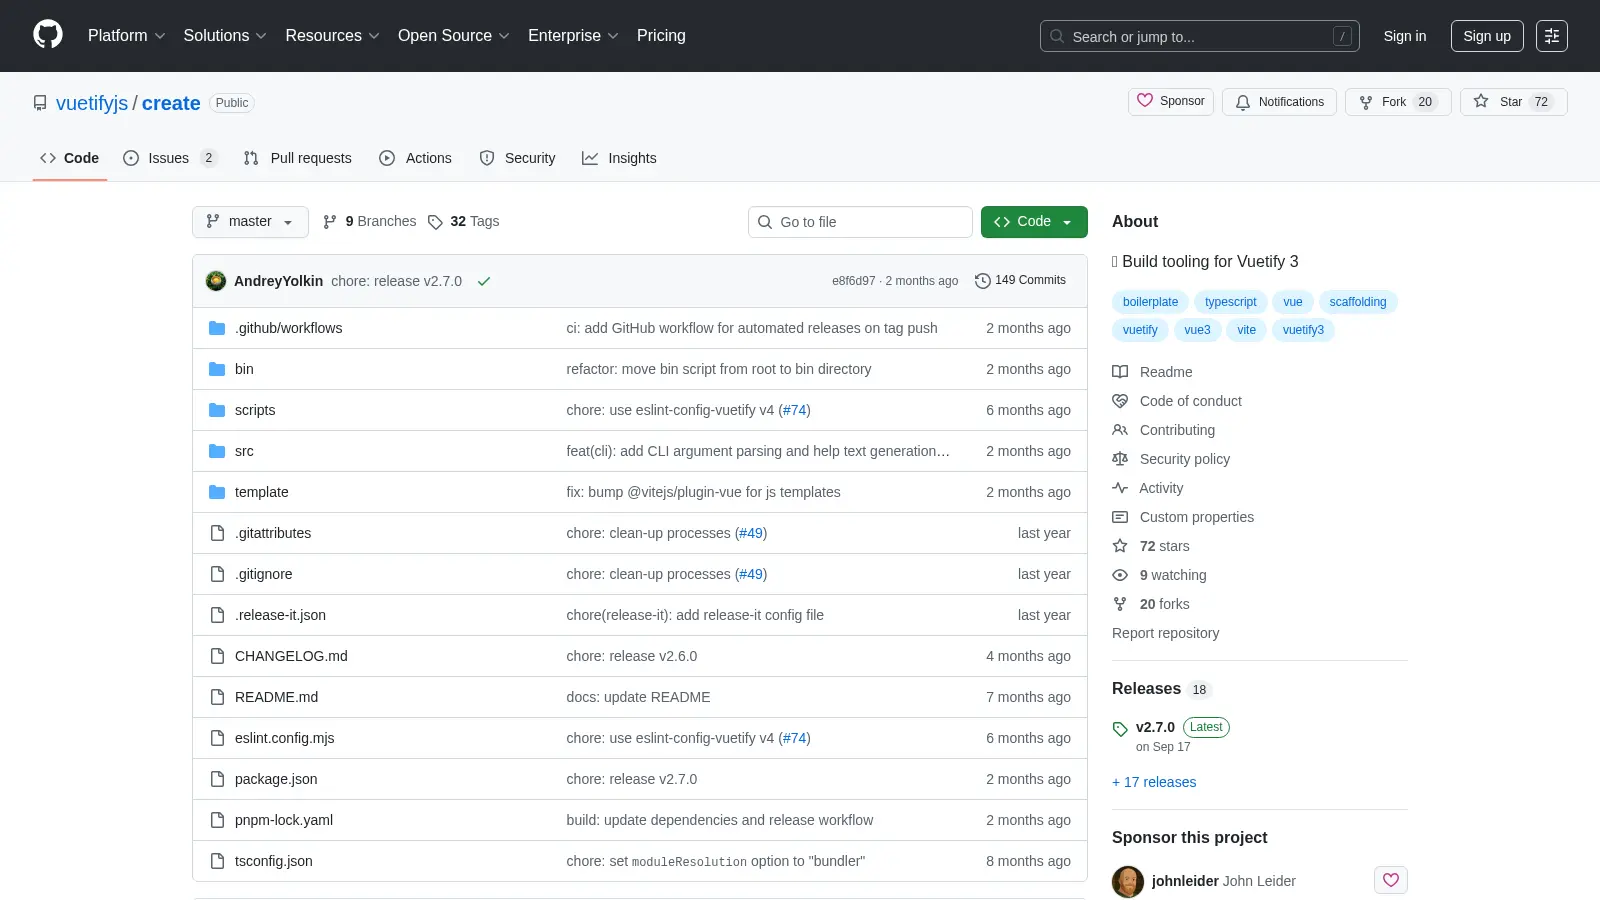Star the vuetifyjs/create repository
The width and height of the screenshot is (1600, 900).
1496,102
